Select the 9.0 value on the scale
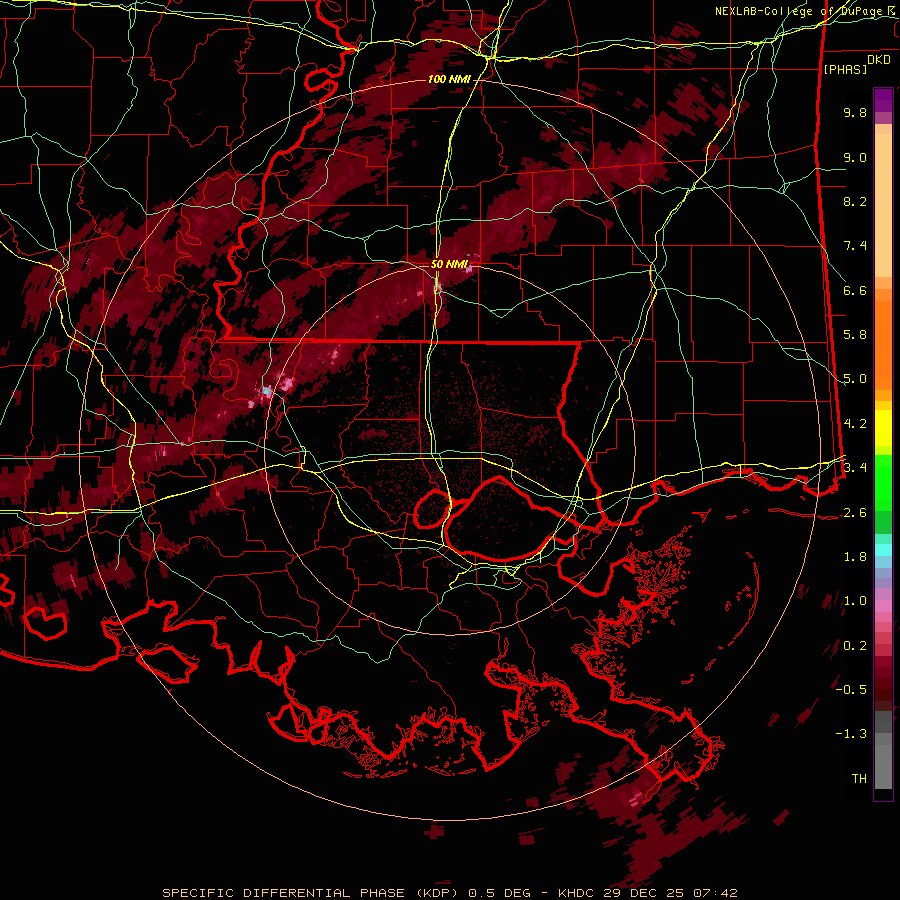Image resolution: width=900 pixels, height=900 pixels. (x=855, y=157)
